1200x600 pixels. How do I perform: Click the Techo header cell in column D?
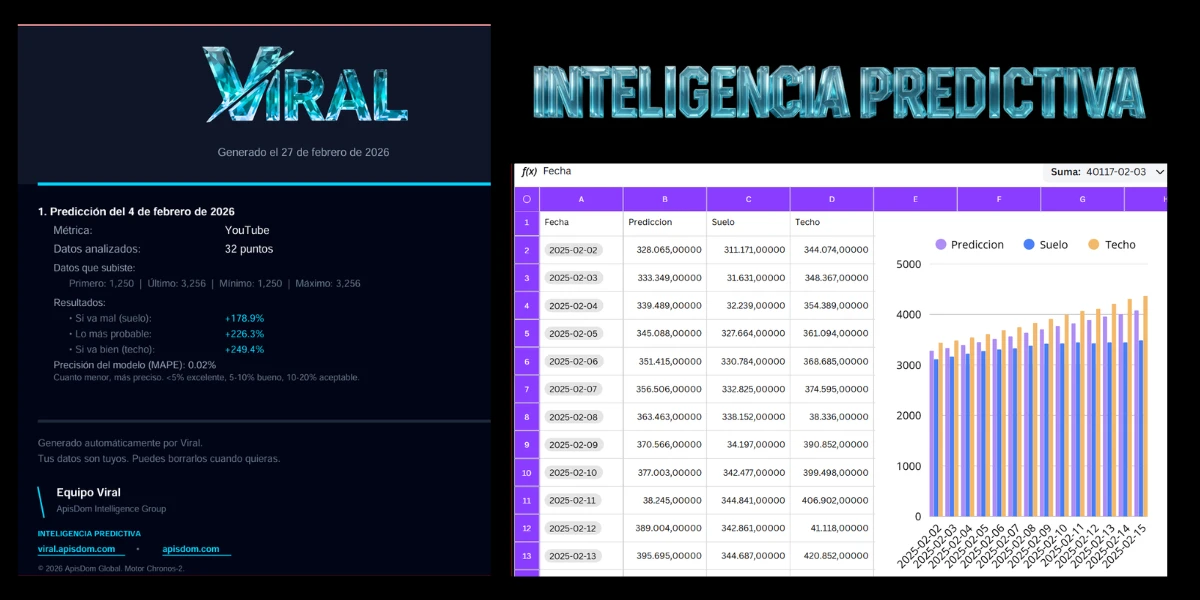[x=831, y=222]
